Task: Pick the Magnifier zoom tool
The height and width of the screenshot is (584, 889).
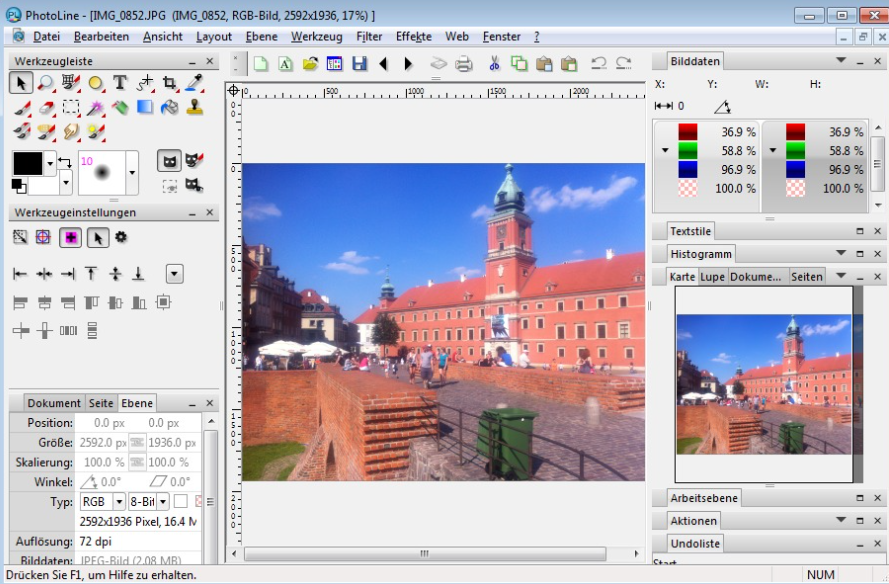Action: tap(46, 83)
